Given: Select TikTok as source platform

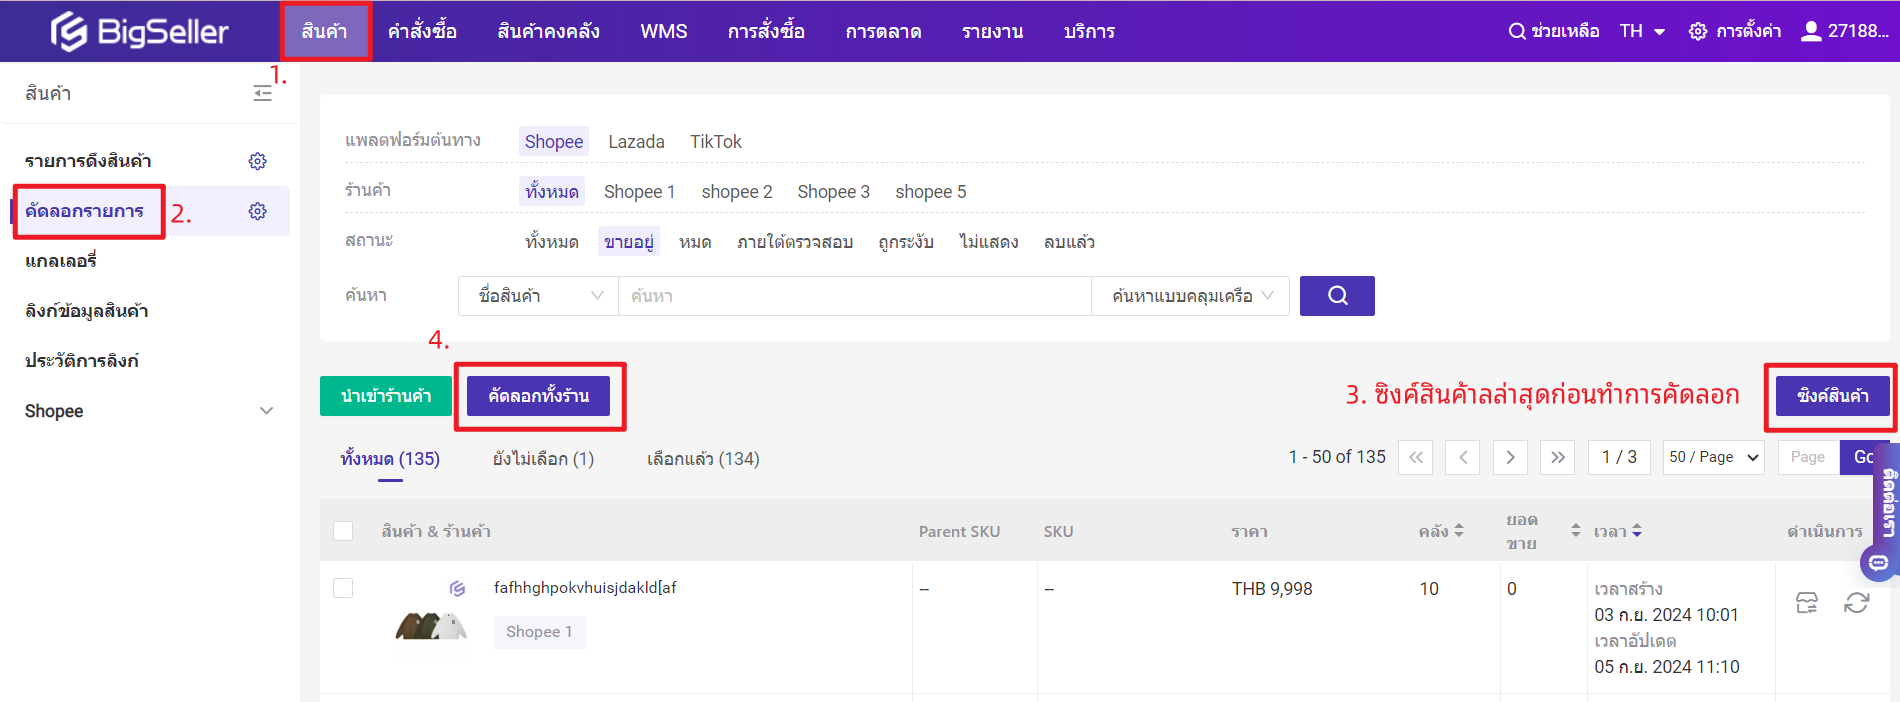Looking at the screenshot, I should coord(716,142).
